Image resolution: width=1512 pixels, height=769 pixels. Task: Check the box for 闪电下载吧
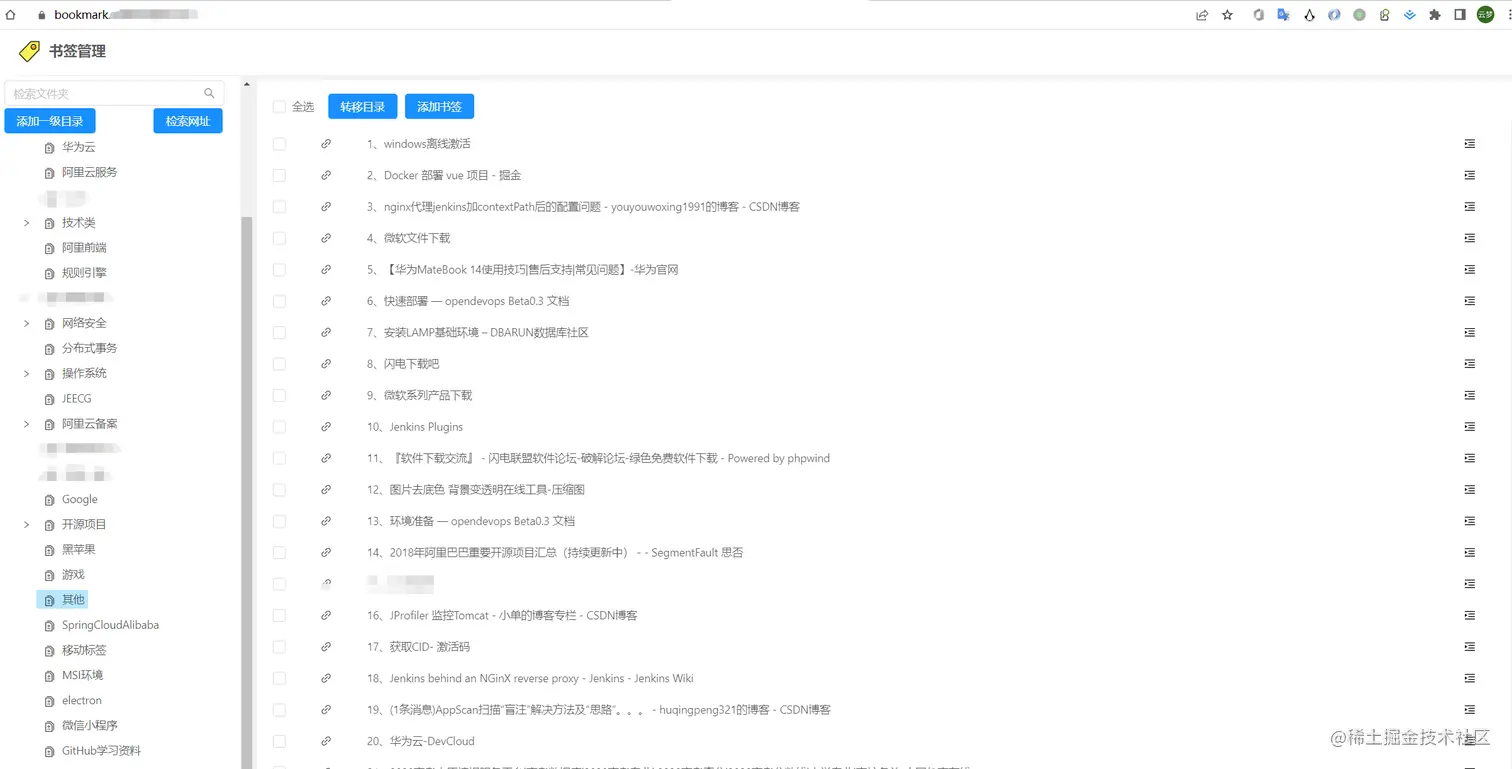point(279,364)
